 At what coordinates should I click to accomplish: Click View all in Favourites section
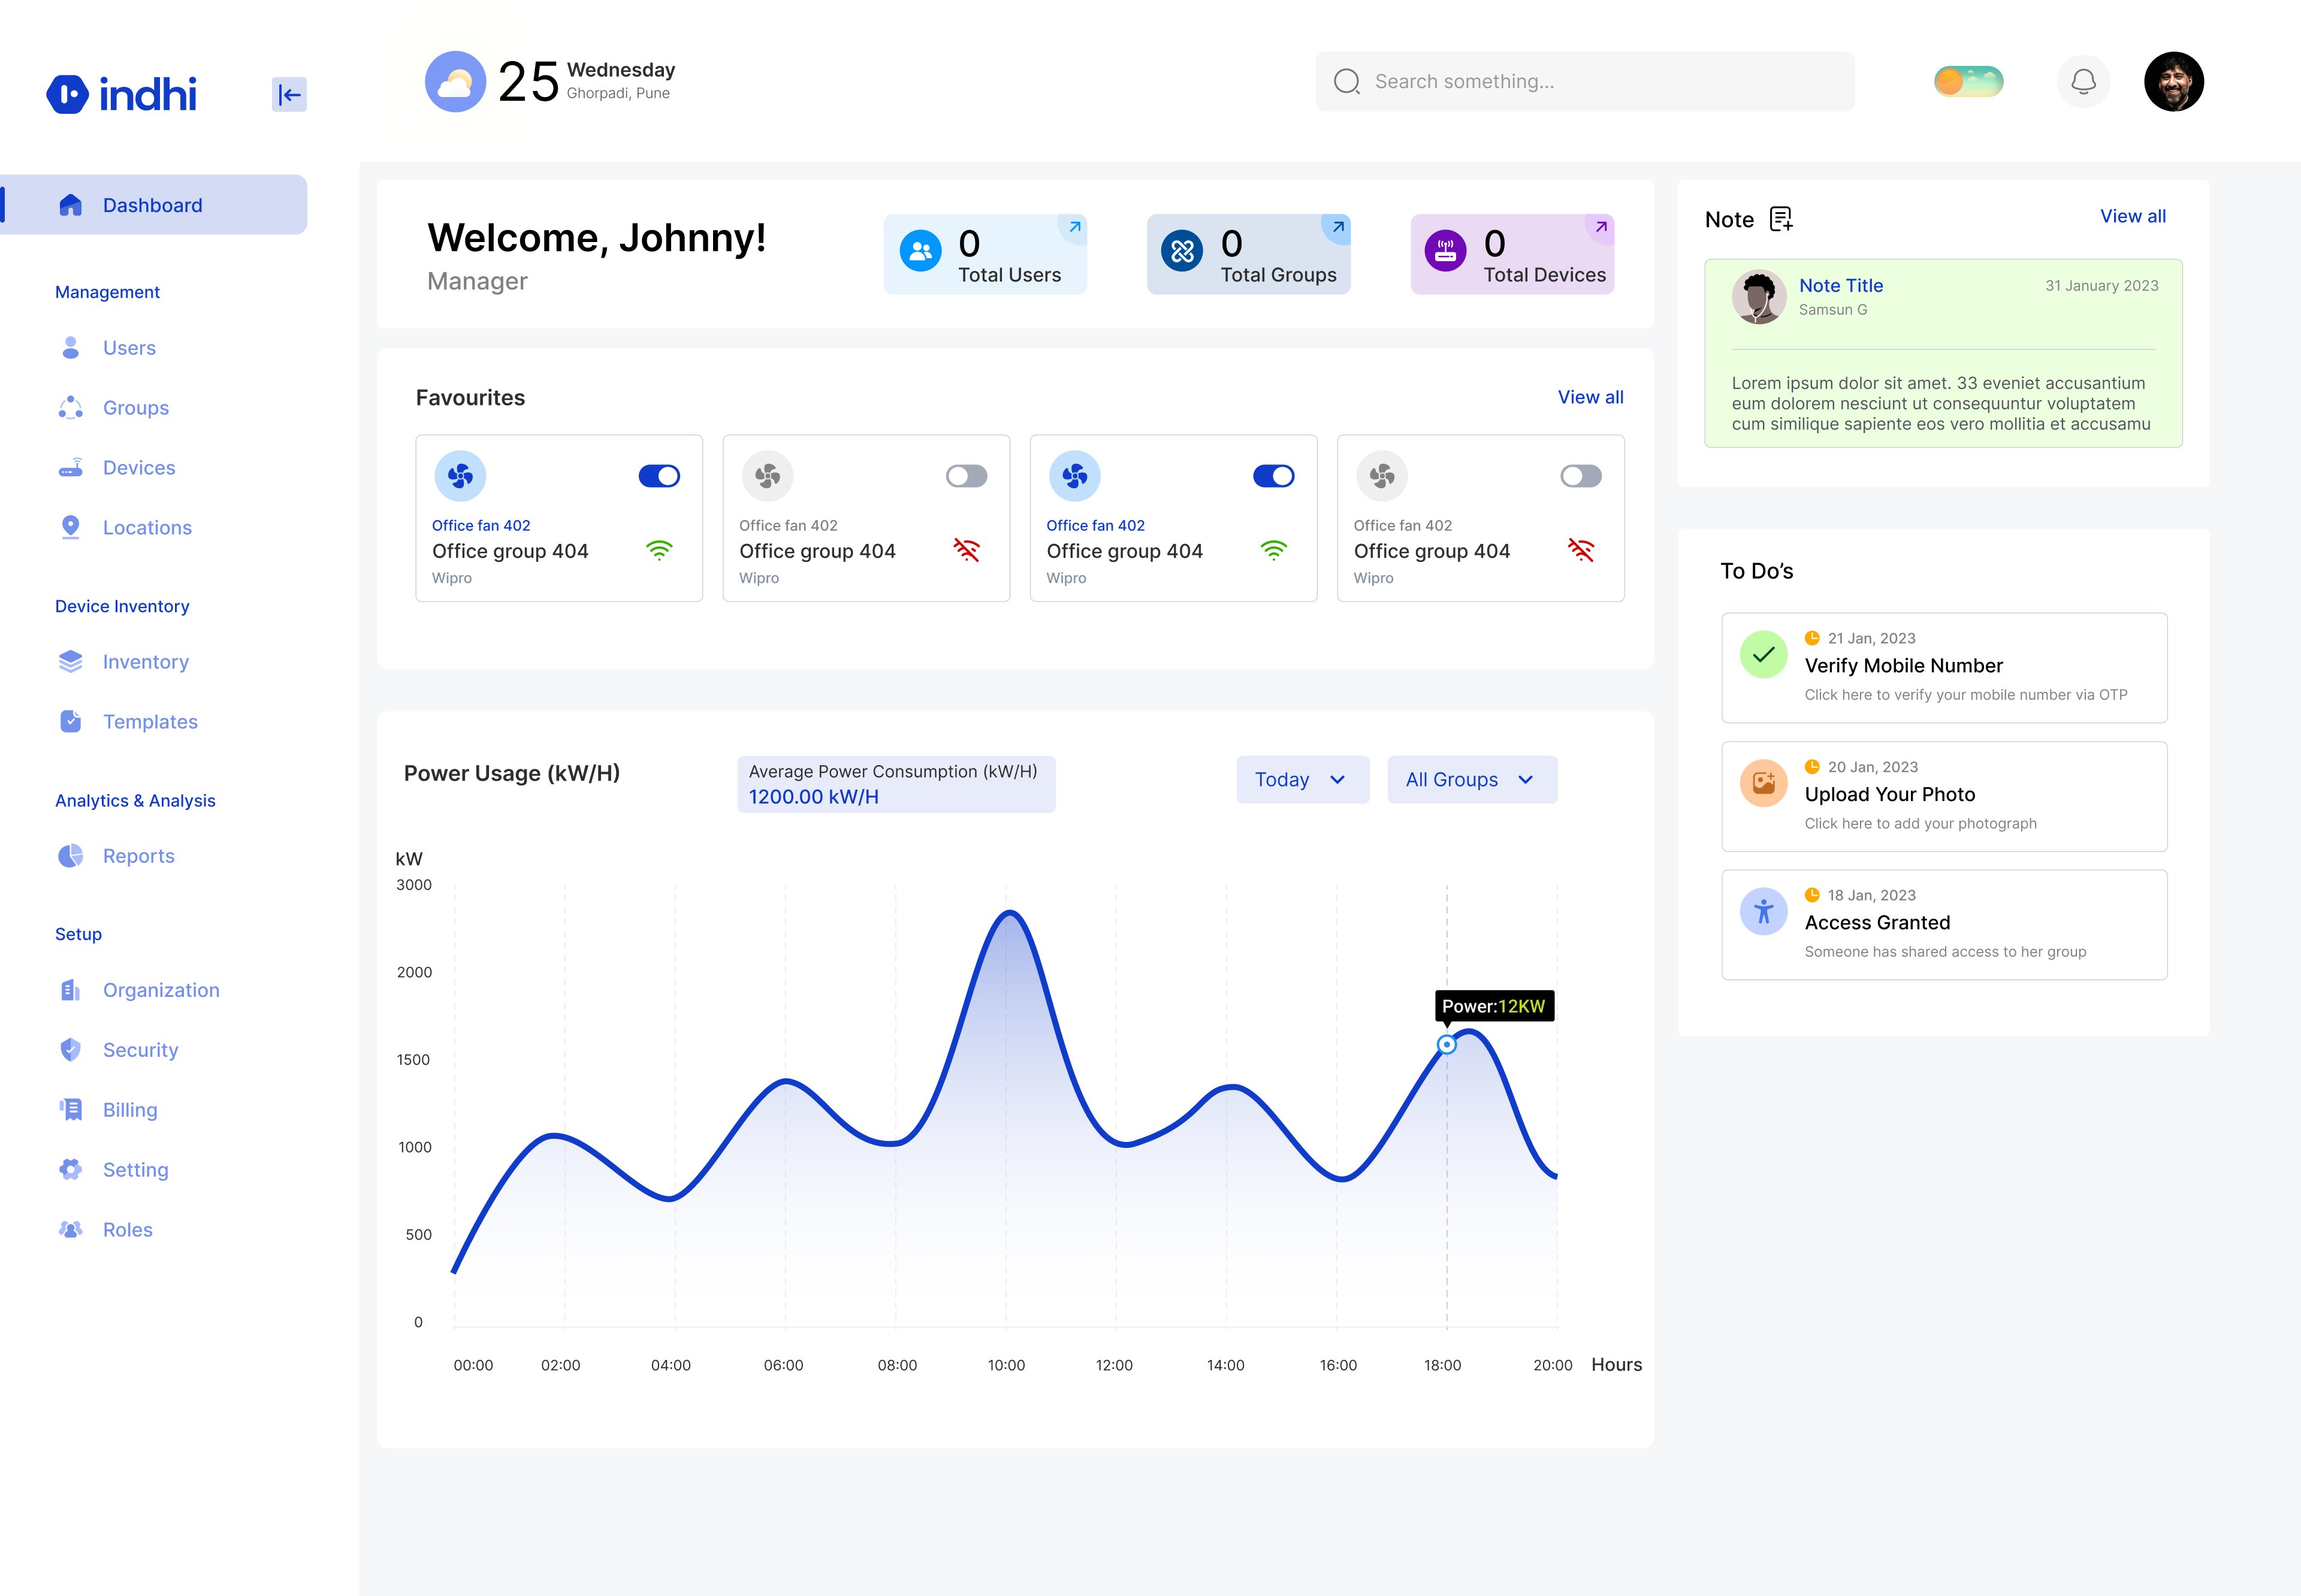1590,397
